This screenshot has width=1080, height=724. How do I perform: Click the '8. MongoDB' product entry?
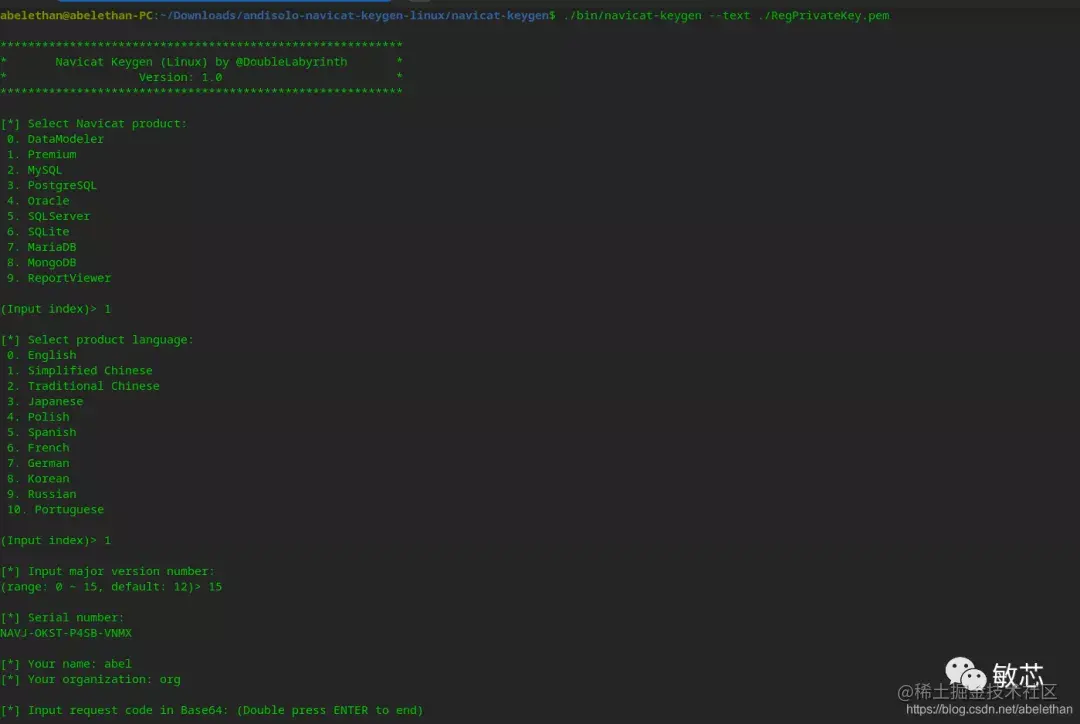point(42,262)
